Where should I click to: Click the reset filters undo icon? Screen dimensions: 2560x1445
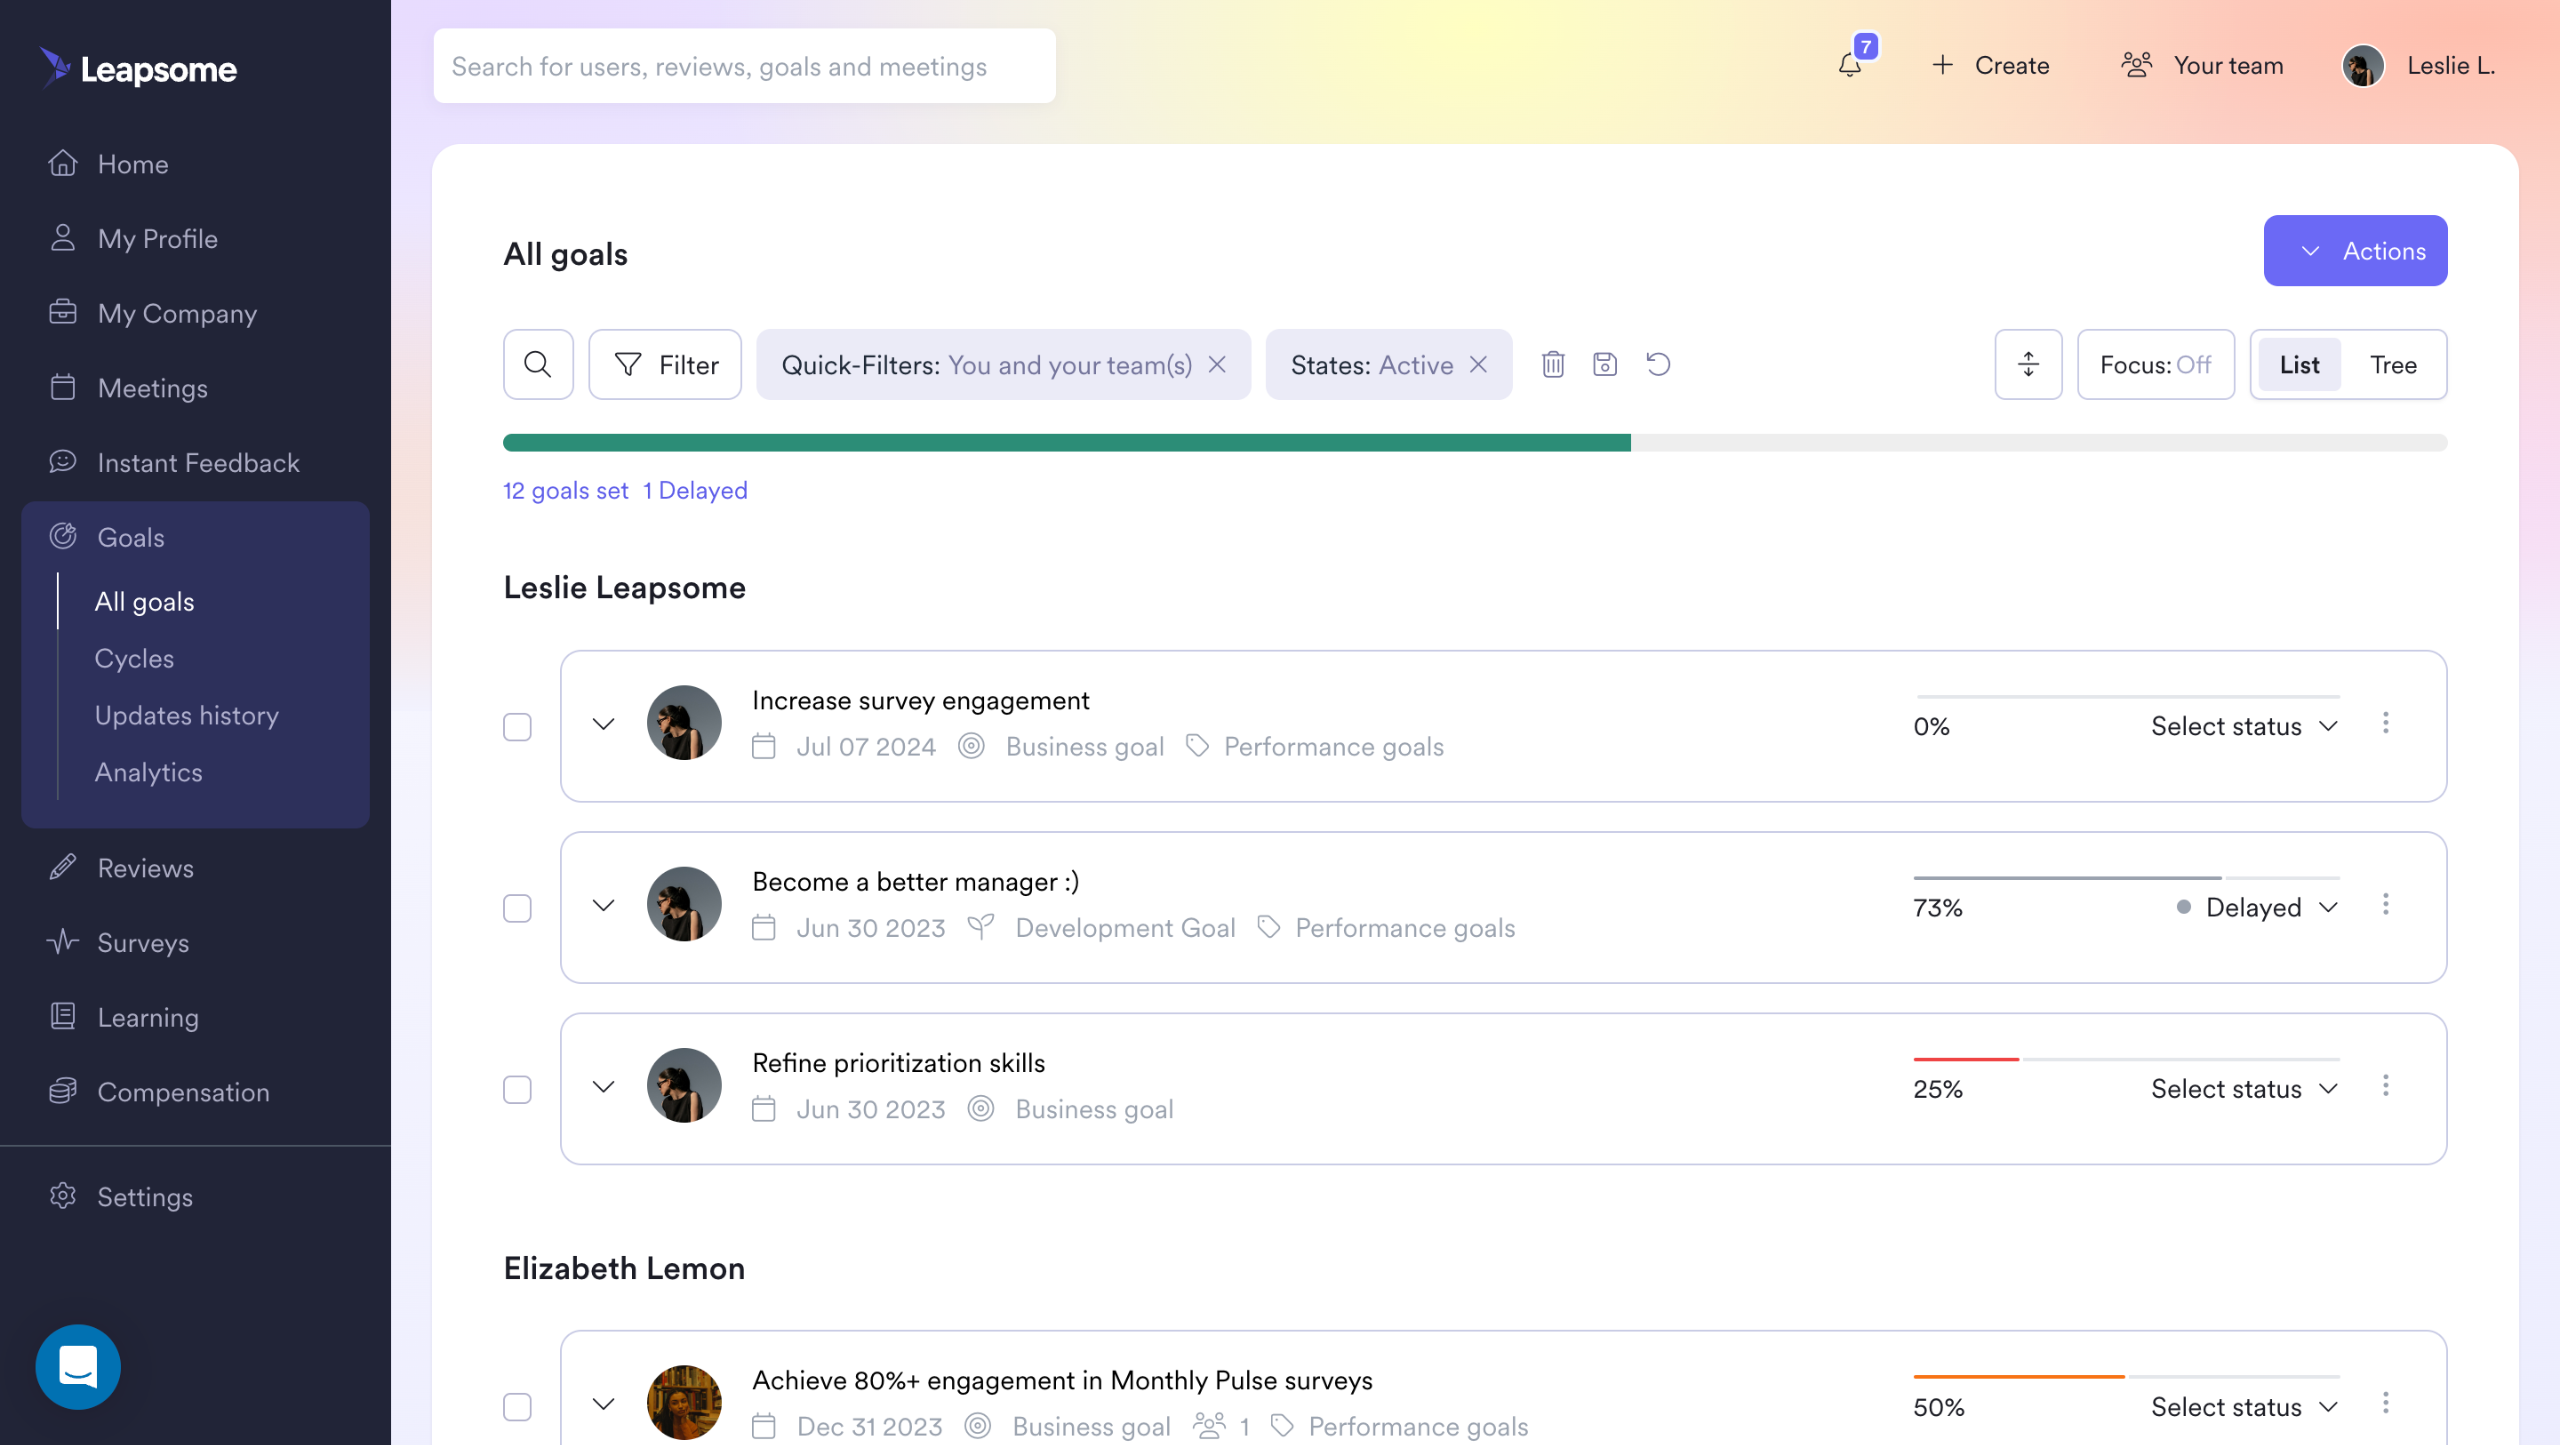pyautogui.click(x=1658, y=364)
